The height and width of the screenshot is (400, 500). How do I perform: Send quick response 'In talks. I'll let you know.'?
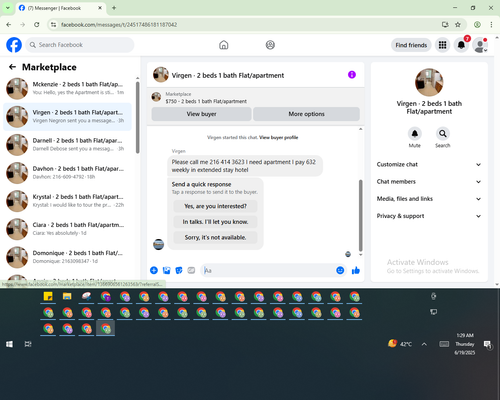(x=215, y=222)
